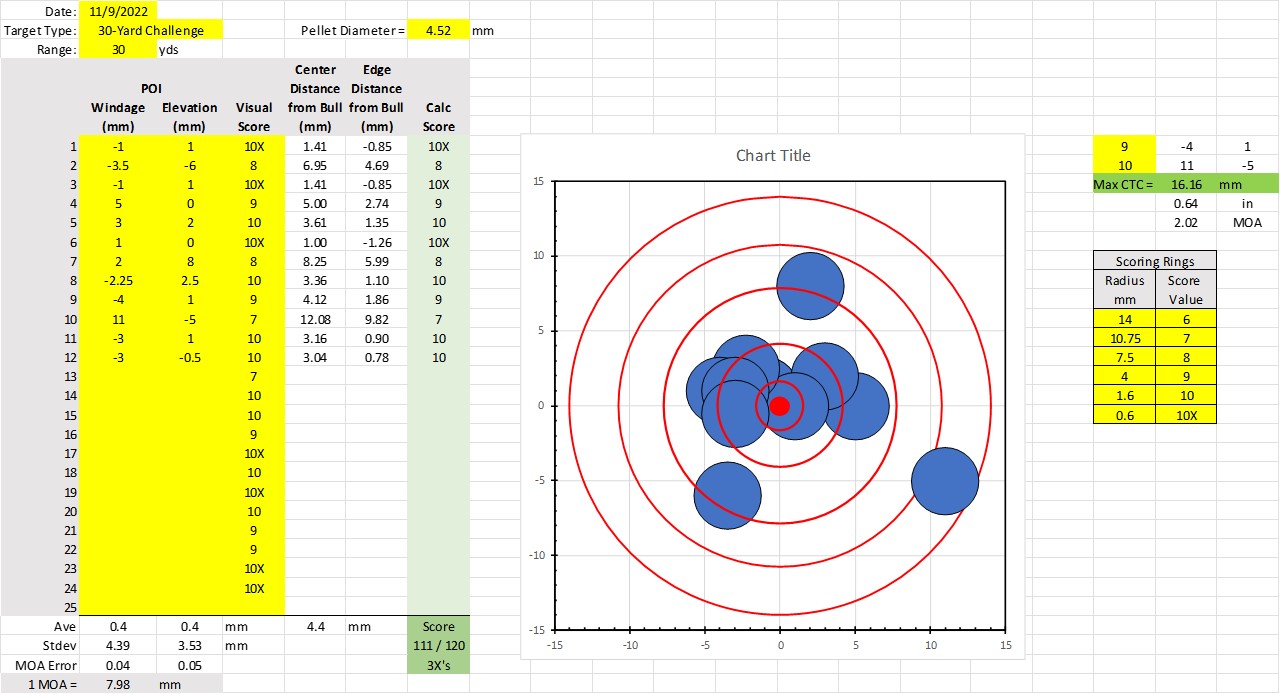Click the 'Chart Title' text on the chart
1280x694 pixels.
(x=773, y=155)
